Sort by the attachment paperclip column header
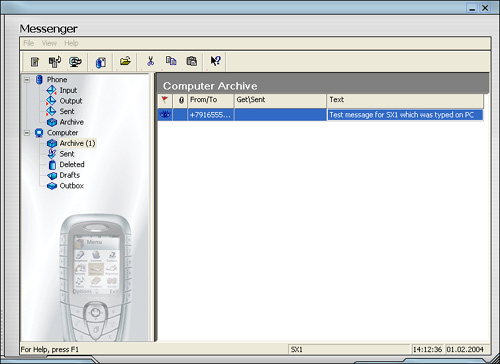The image size is (500, 364). coord(180,100)
